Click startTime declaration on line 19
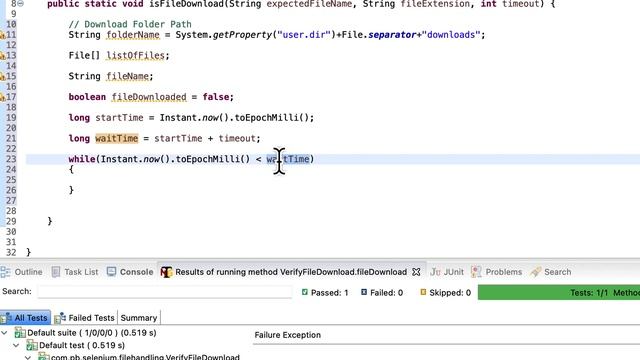This screenshot has width=640, height=360. click(120, 118)
